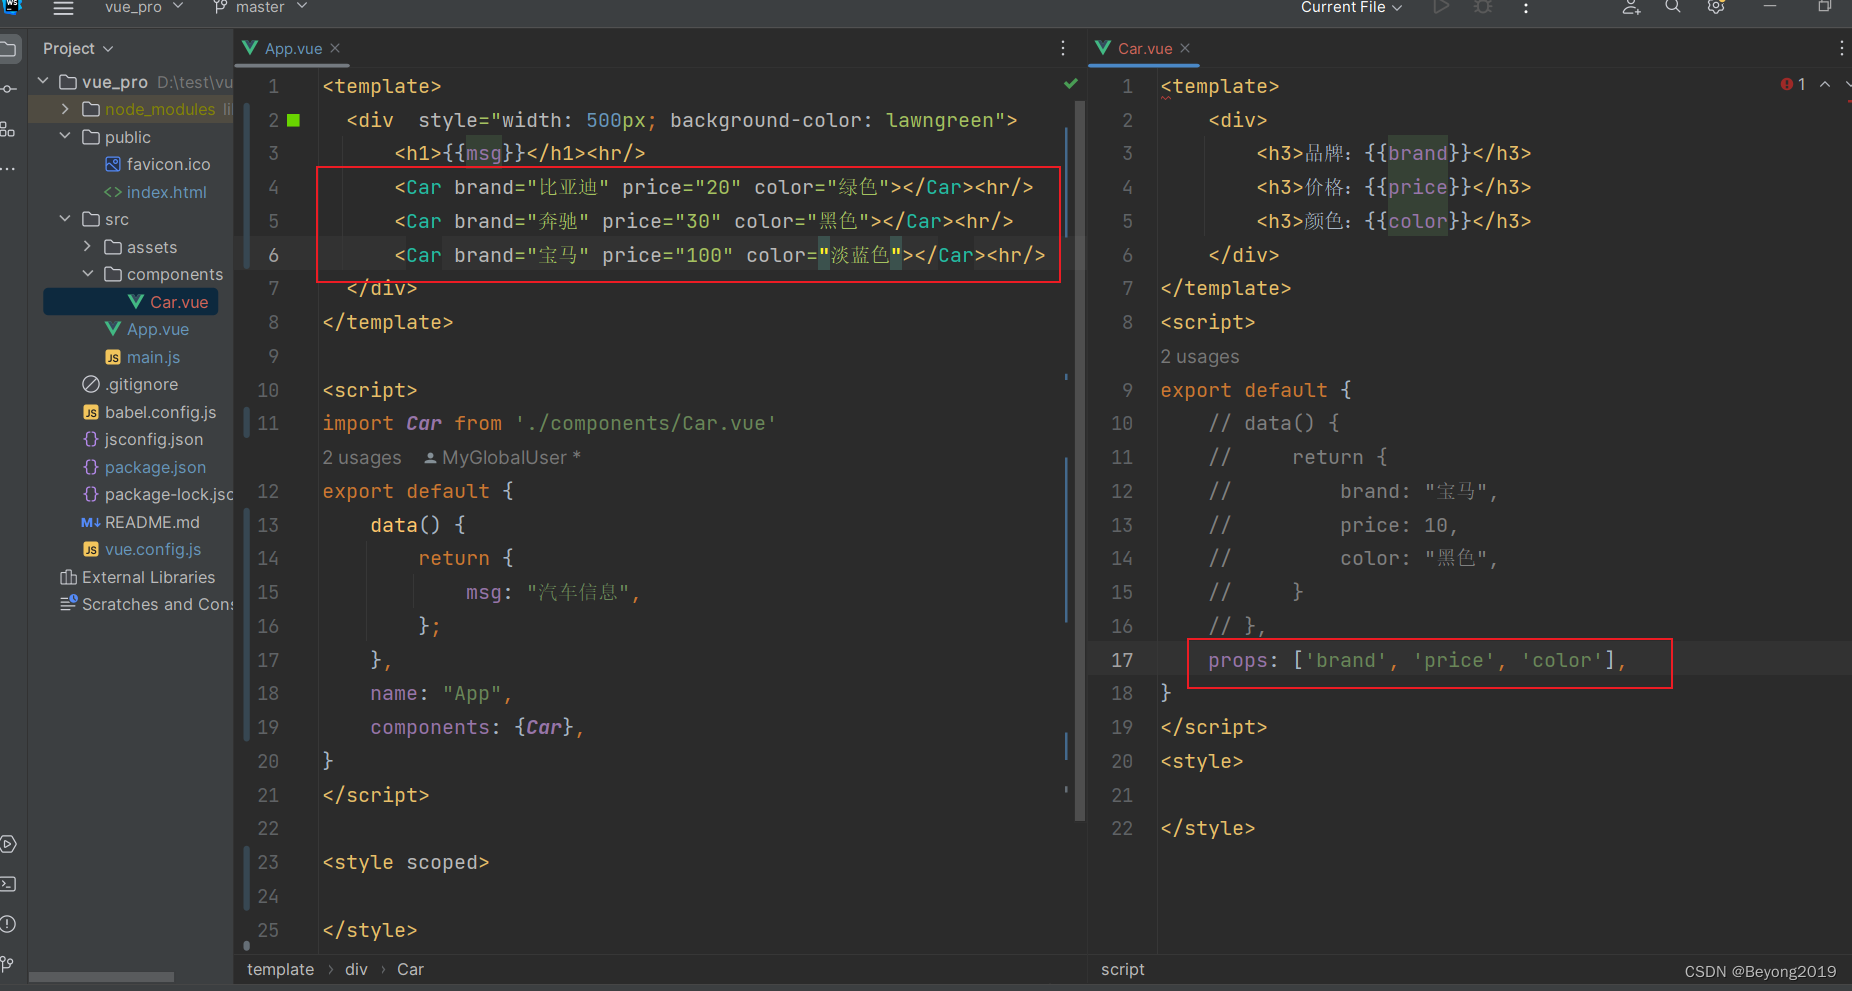Open README.md file
The height and width of the screenshot is (991, 1852).
tap(140, 522)
